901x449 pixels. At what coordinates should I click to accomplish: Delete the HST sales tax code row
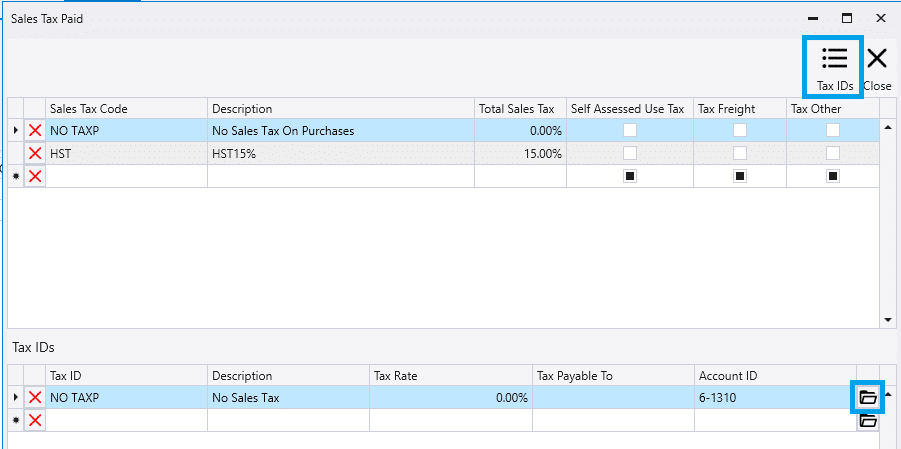click(x=35, y=153)
